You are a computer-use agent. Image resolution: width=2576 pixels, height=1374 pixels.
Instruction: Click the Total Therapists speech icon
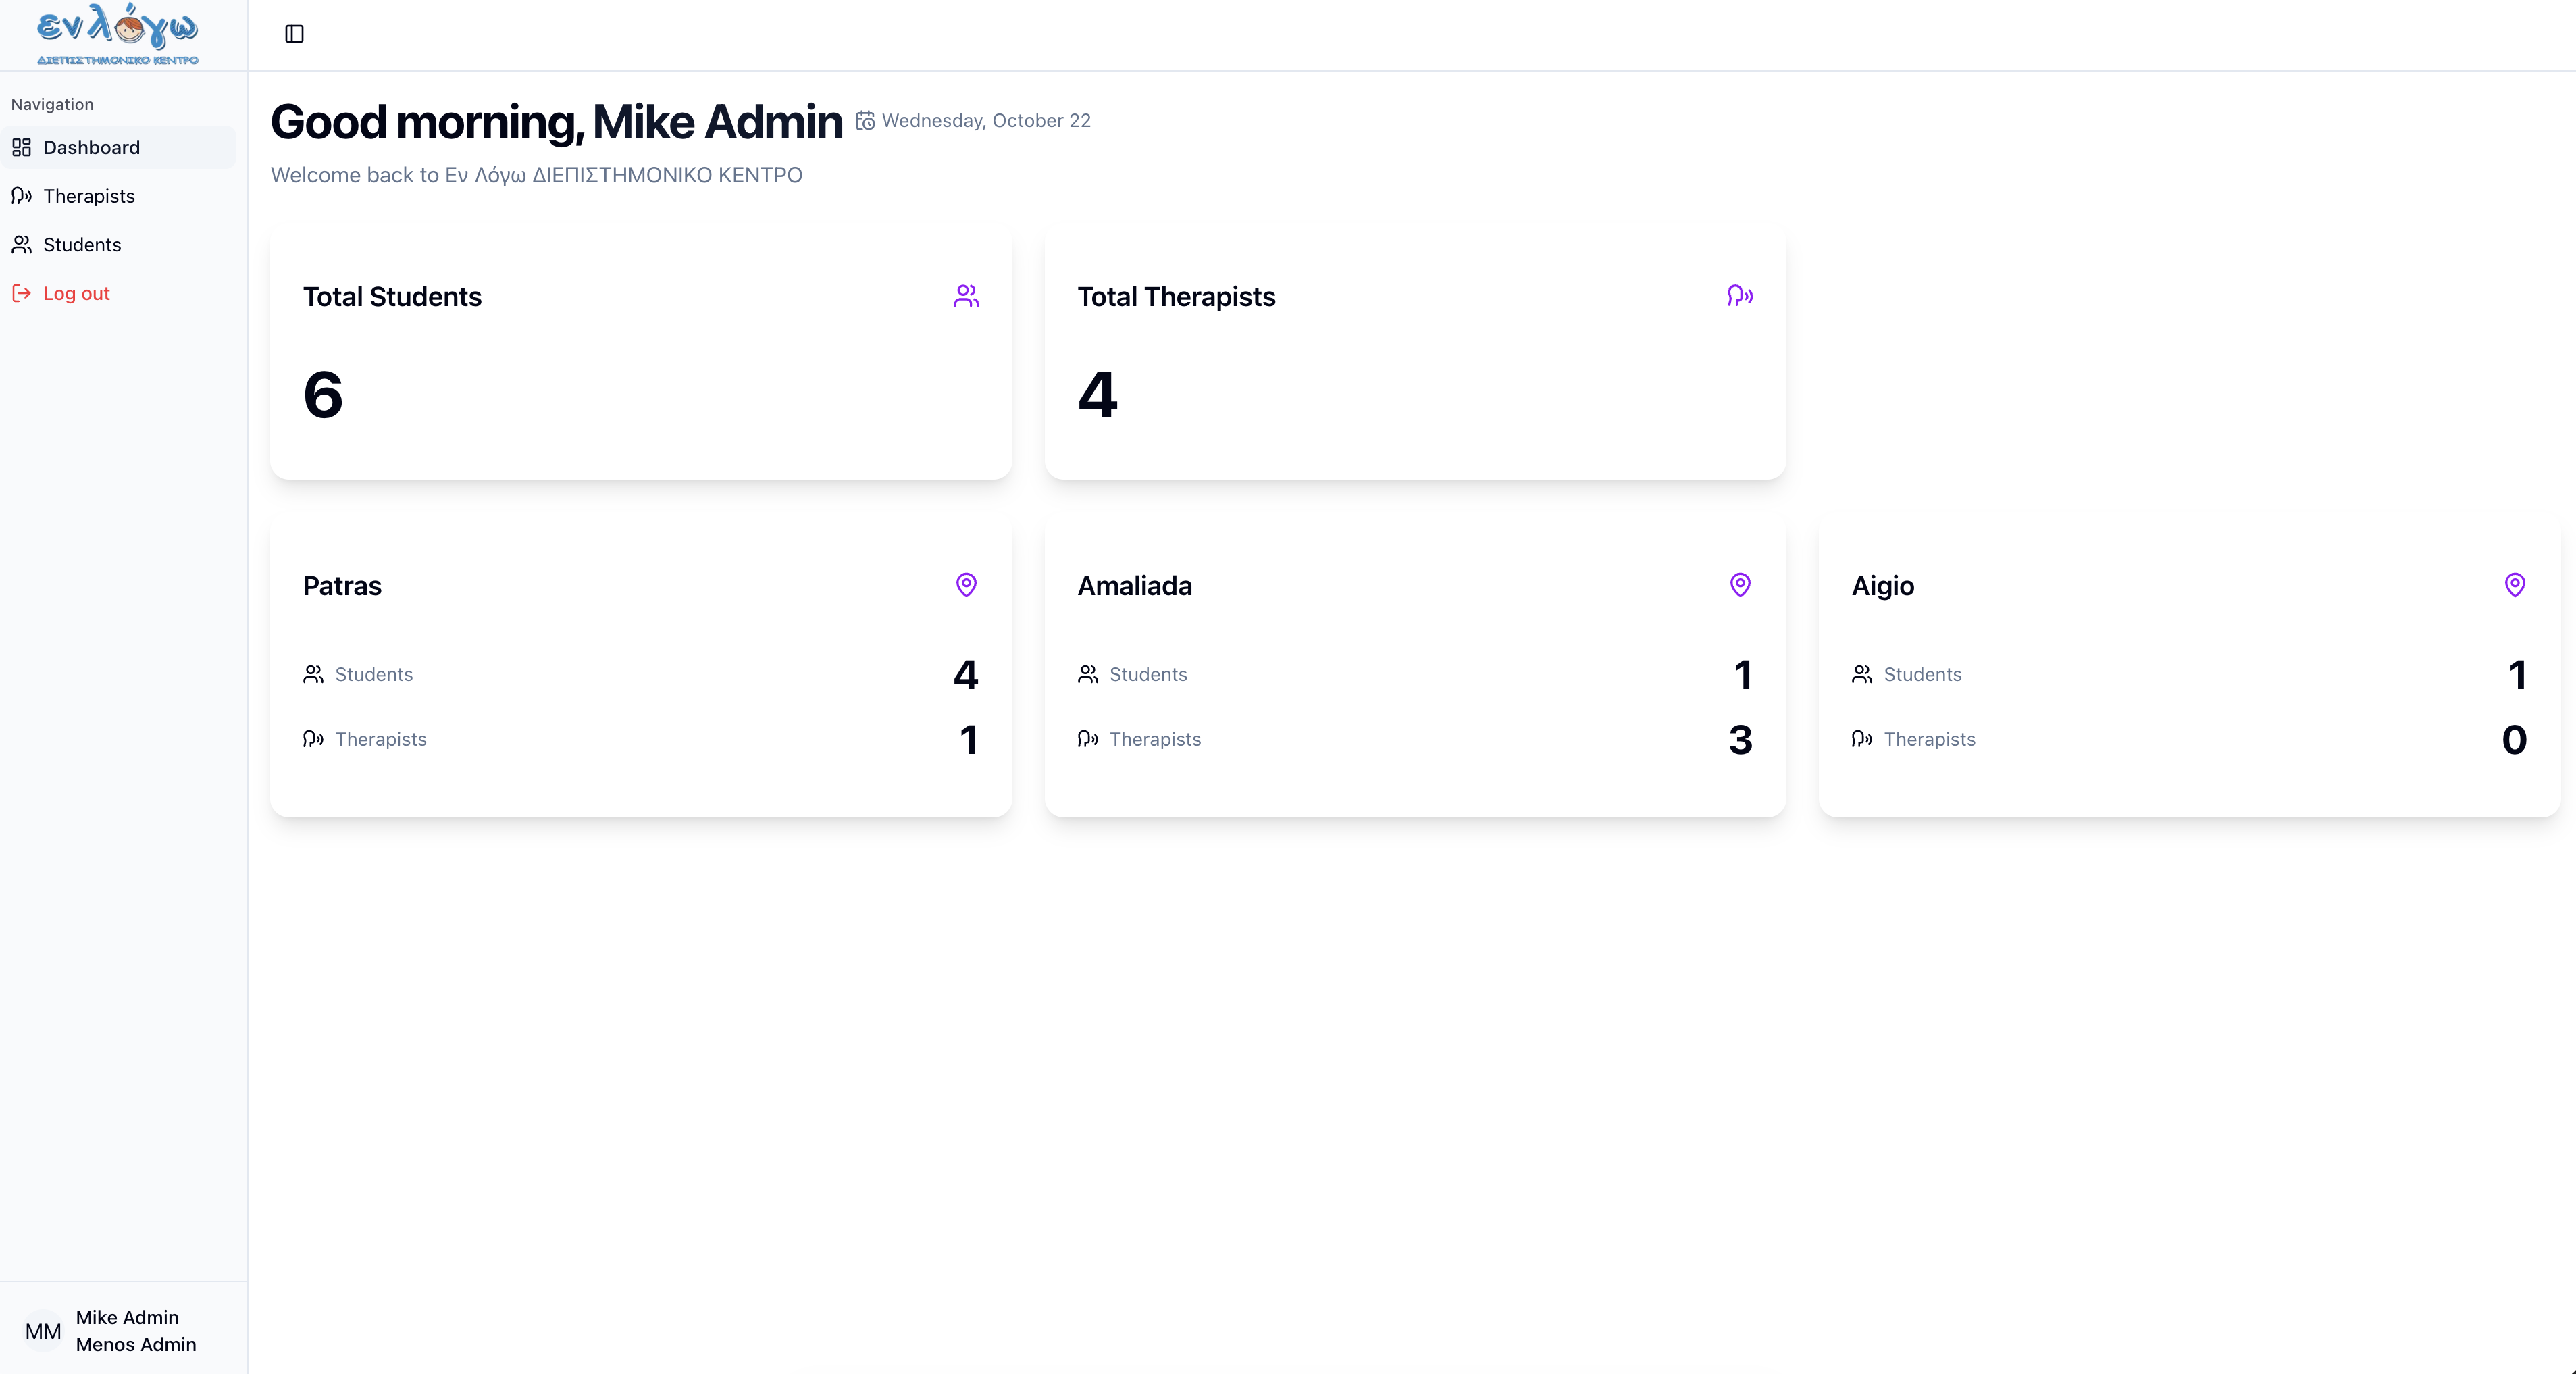pos(1739,296)
